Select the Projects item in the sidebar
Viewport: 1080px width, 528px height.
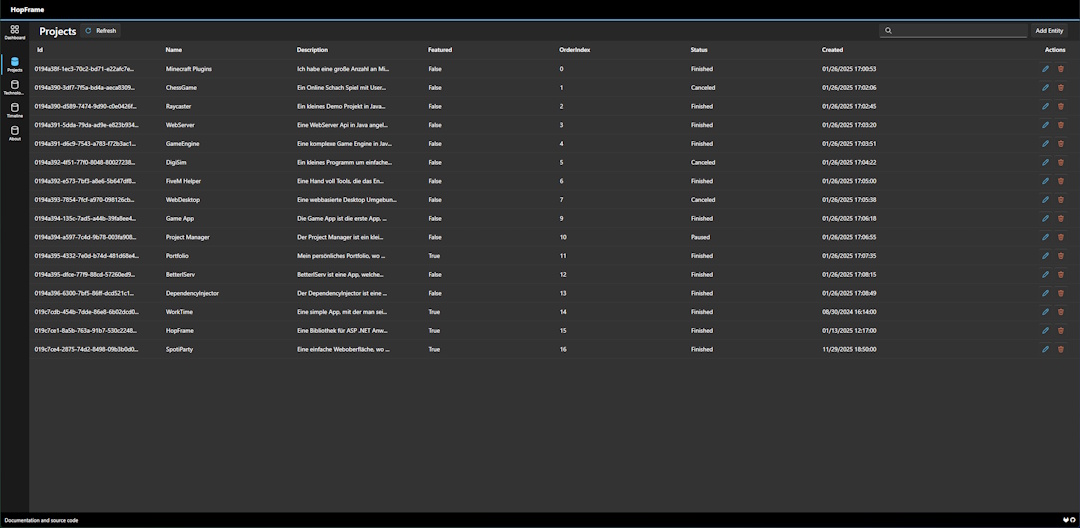tap(14, 64)
